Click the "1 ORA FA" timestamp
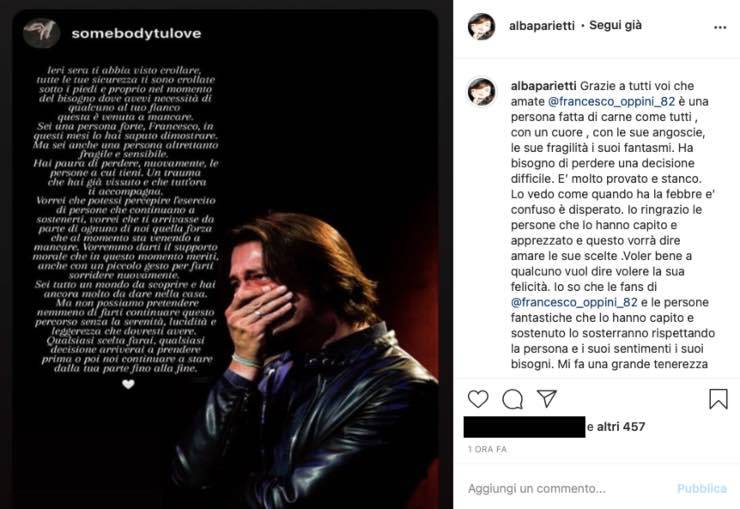This screenshot has width=740, height=509. point(487,450)
